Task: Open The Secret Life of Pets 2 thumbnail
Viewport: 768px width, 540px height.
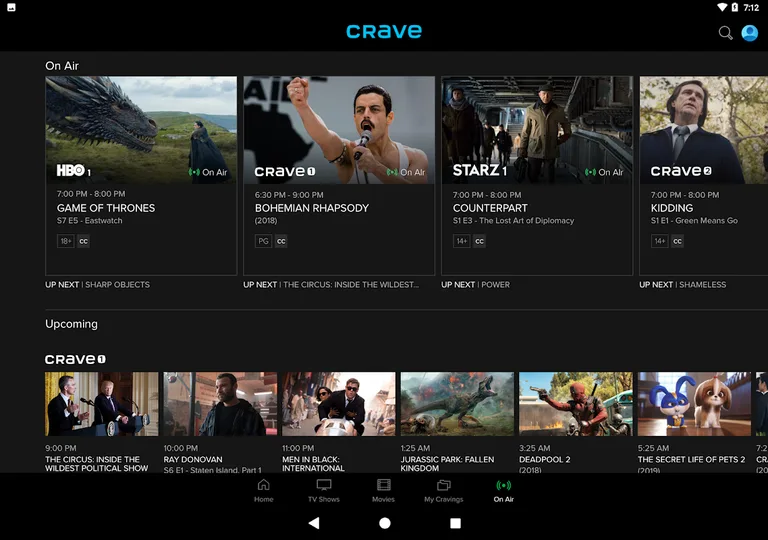Action: coord(695,404)
